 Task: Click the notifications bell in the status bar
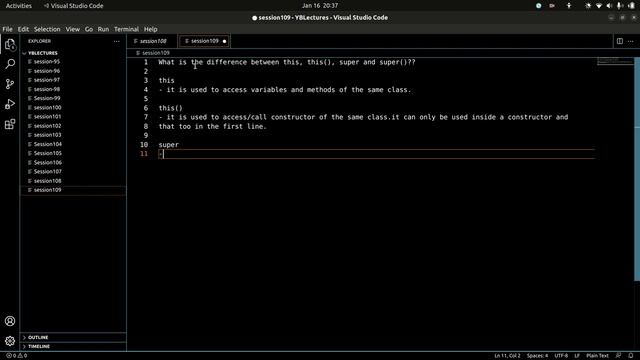click(x=631, y=356)
